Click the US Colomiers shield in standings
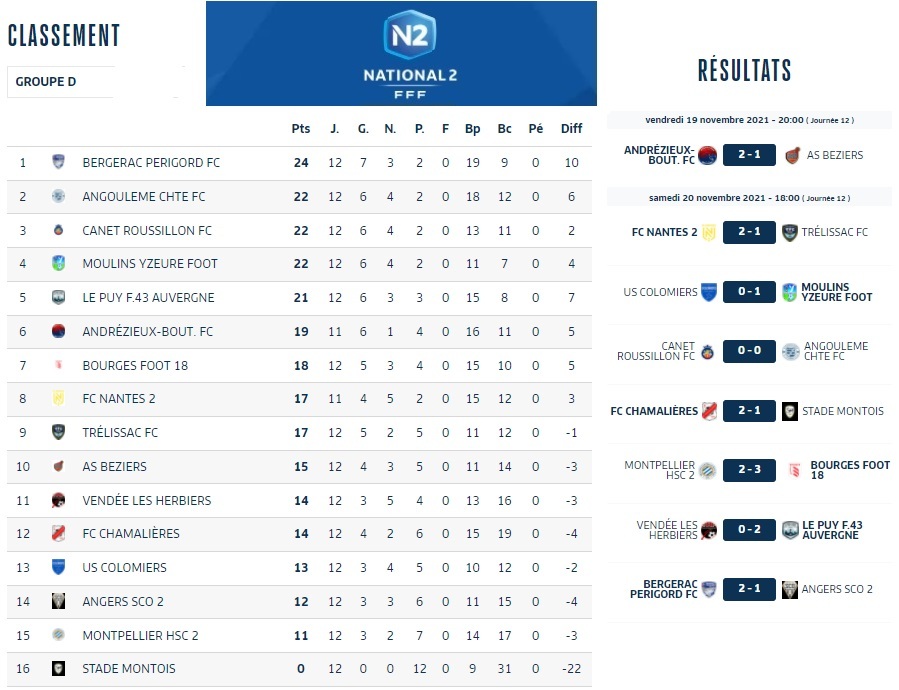Screen dimensions: 899x690 pyautogui.click(x=58, y=567)
